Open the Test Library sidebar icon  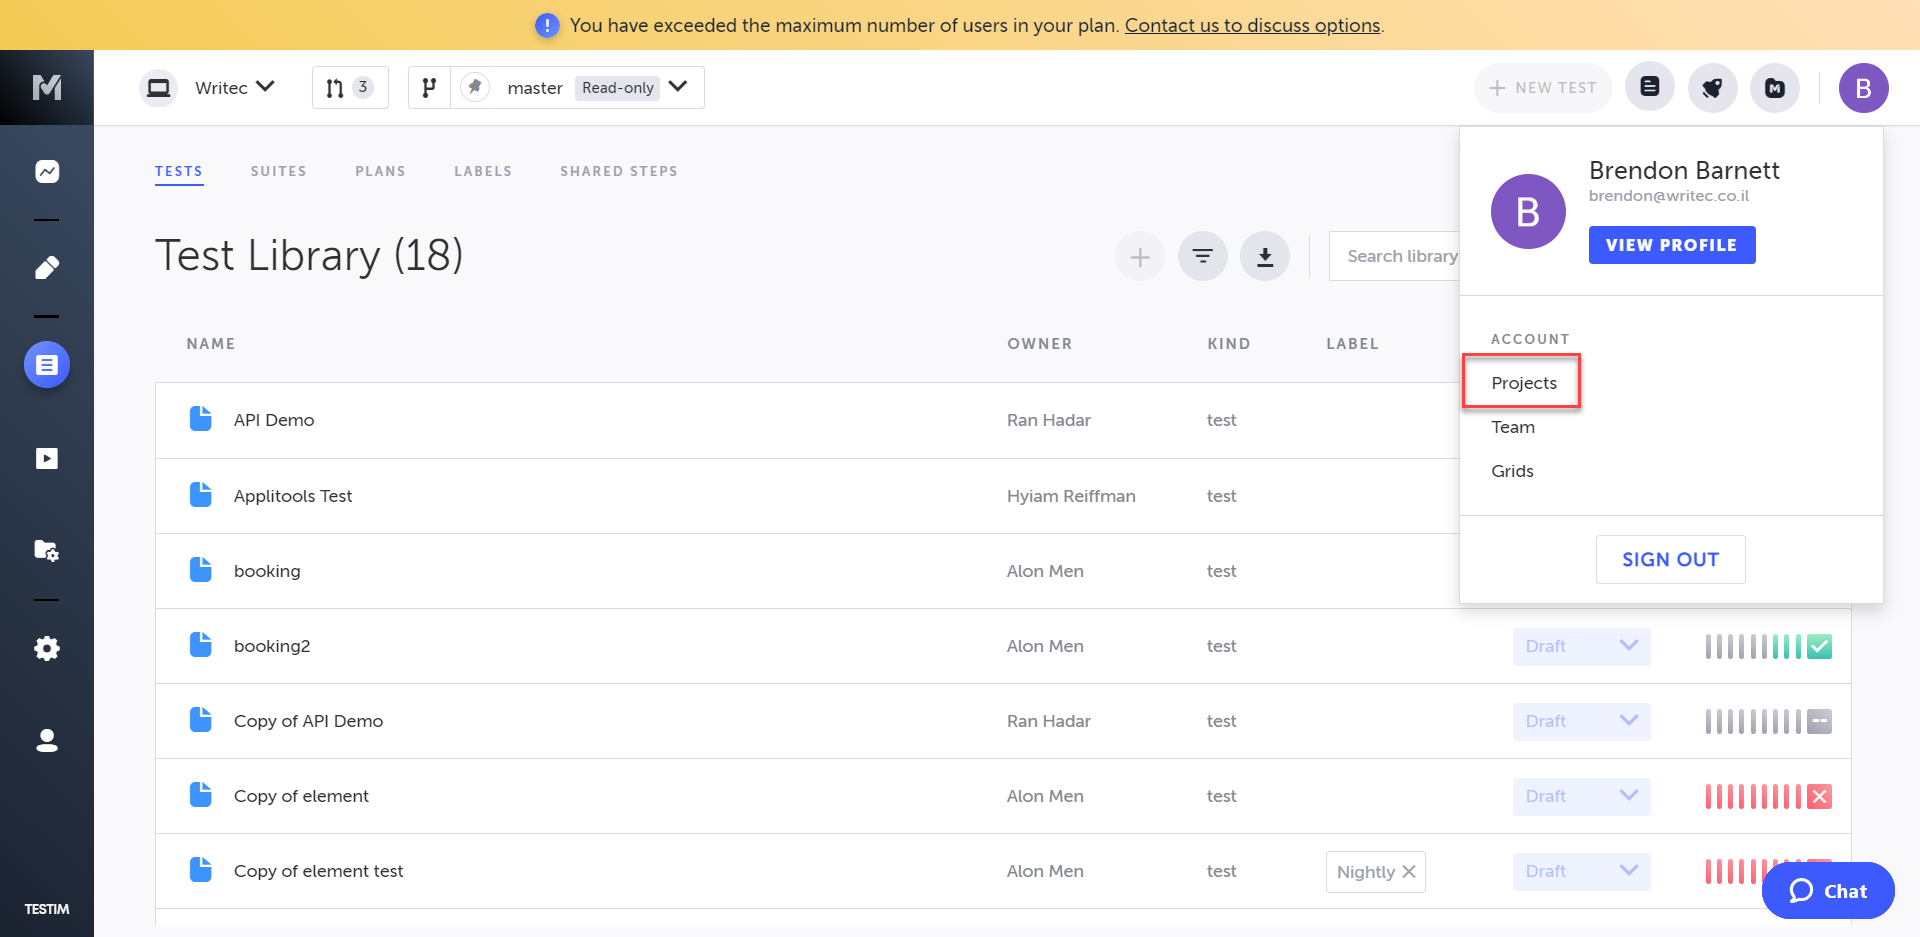tap(47, 364)
